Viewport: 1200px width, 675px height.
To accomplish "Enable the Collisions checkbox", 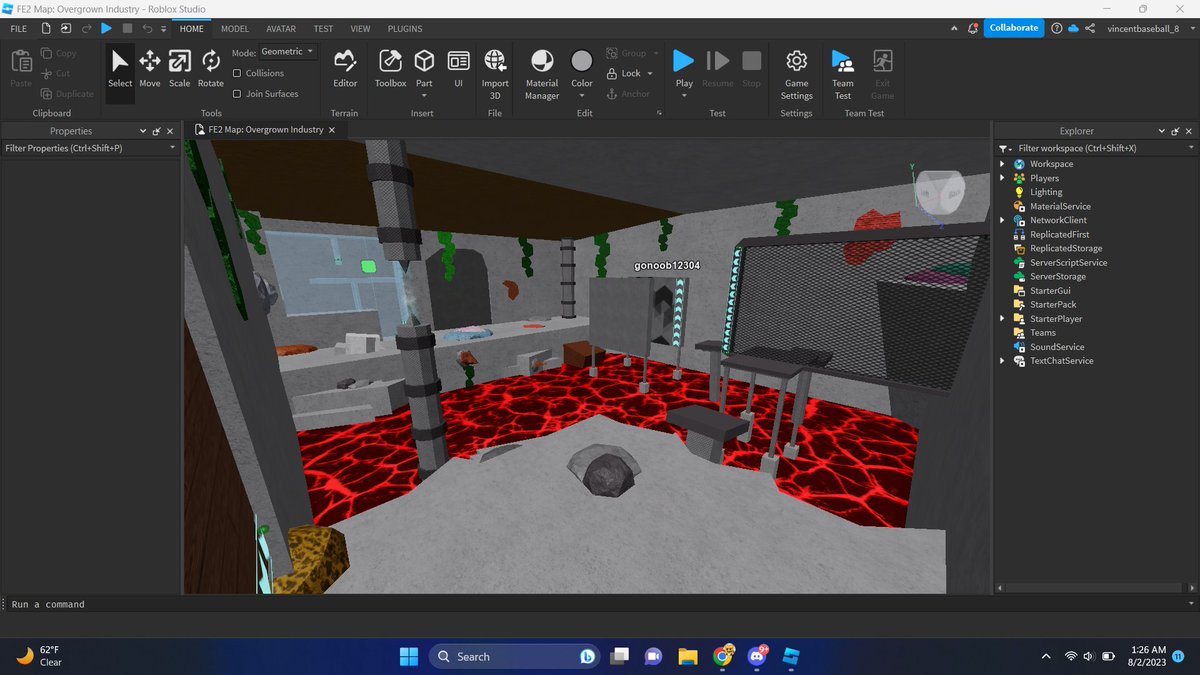I will pyautogui.click(x=237, y=73).
